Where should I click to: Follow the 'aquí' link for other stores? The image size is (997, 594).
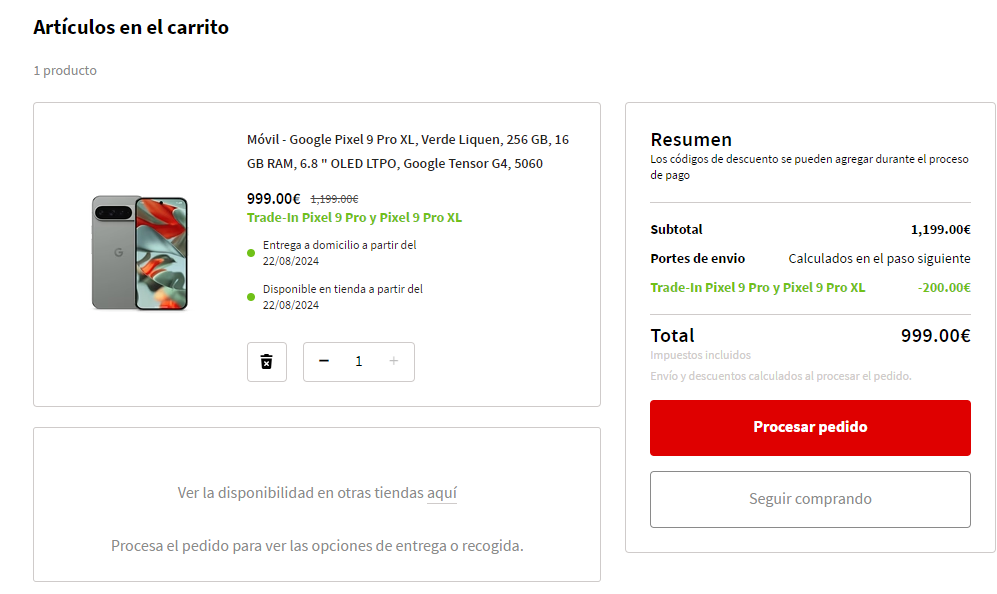[x=441, y=493]
